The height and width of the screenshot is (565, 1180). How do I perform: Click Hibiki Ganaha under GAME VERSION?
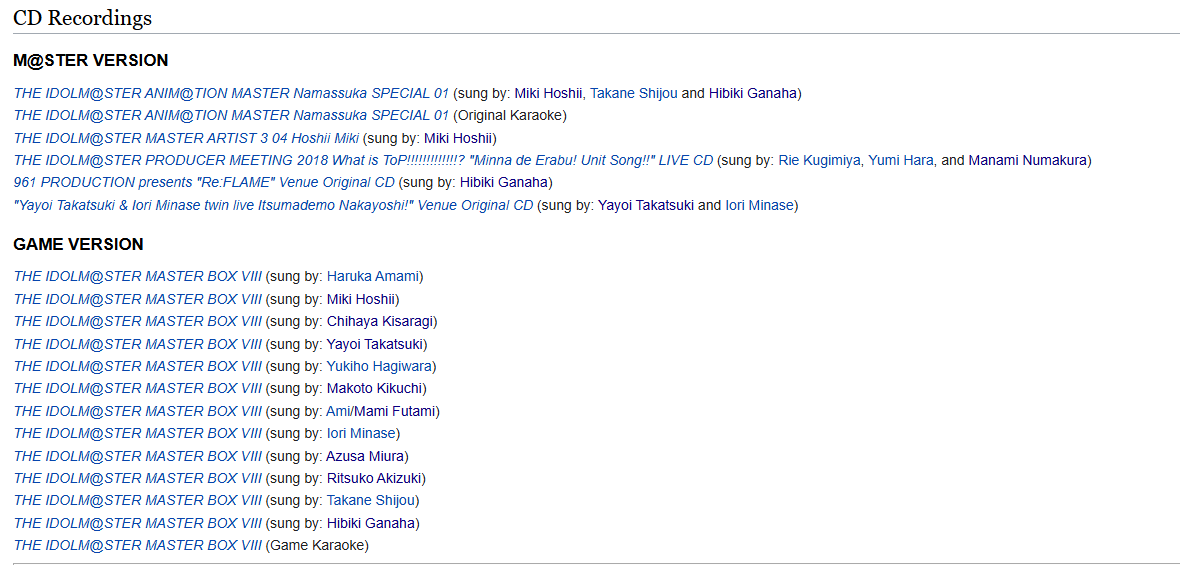coord(371,523)
